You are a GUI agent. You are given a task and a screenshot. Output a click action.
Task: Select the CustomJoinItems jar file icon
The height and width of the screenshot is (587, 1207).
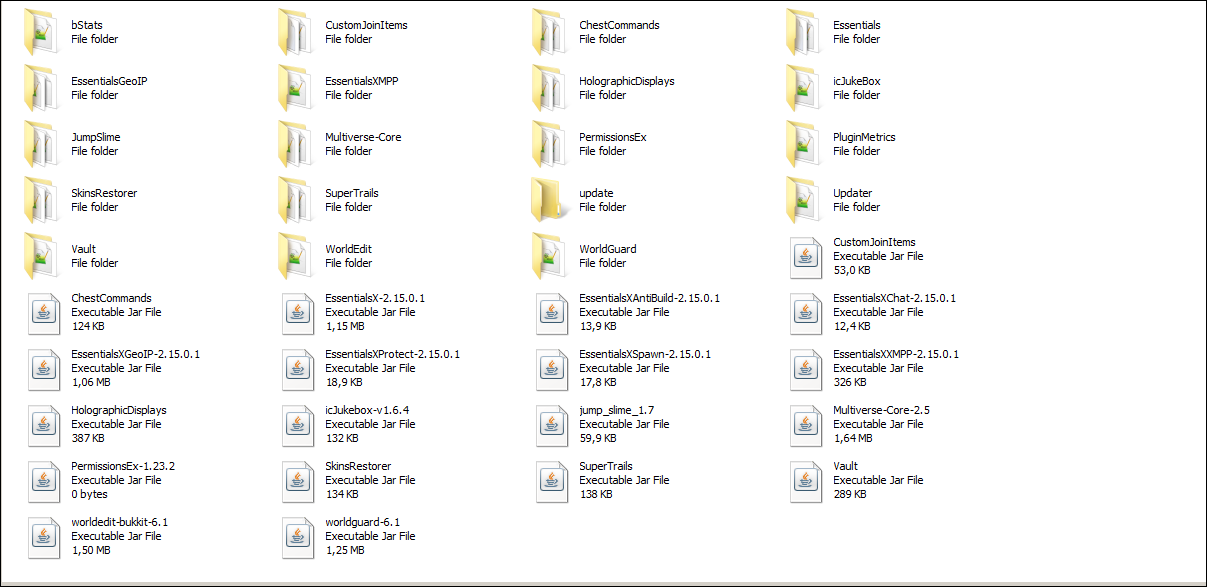click(x=806, y=257)
